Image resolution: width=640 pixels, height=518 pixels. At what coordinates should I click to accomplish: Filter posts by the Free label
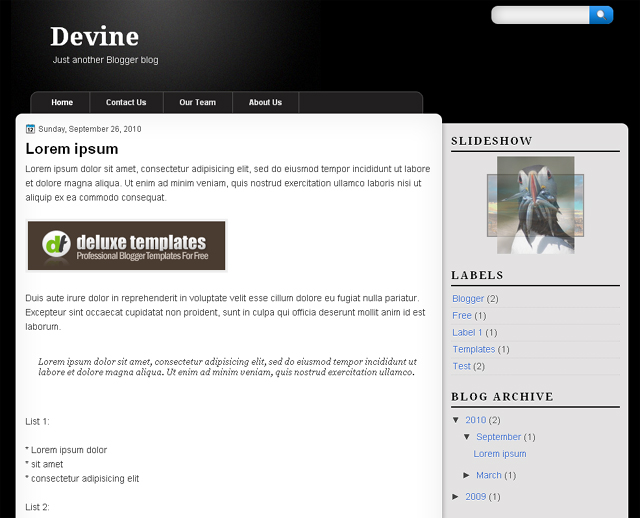tap(462, 316)
